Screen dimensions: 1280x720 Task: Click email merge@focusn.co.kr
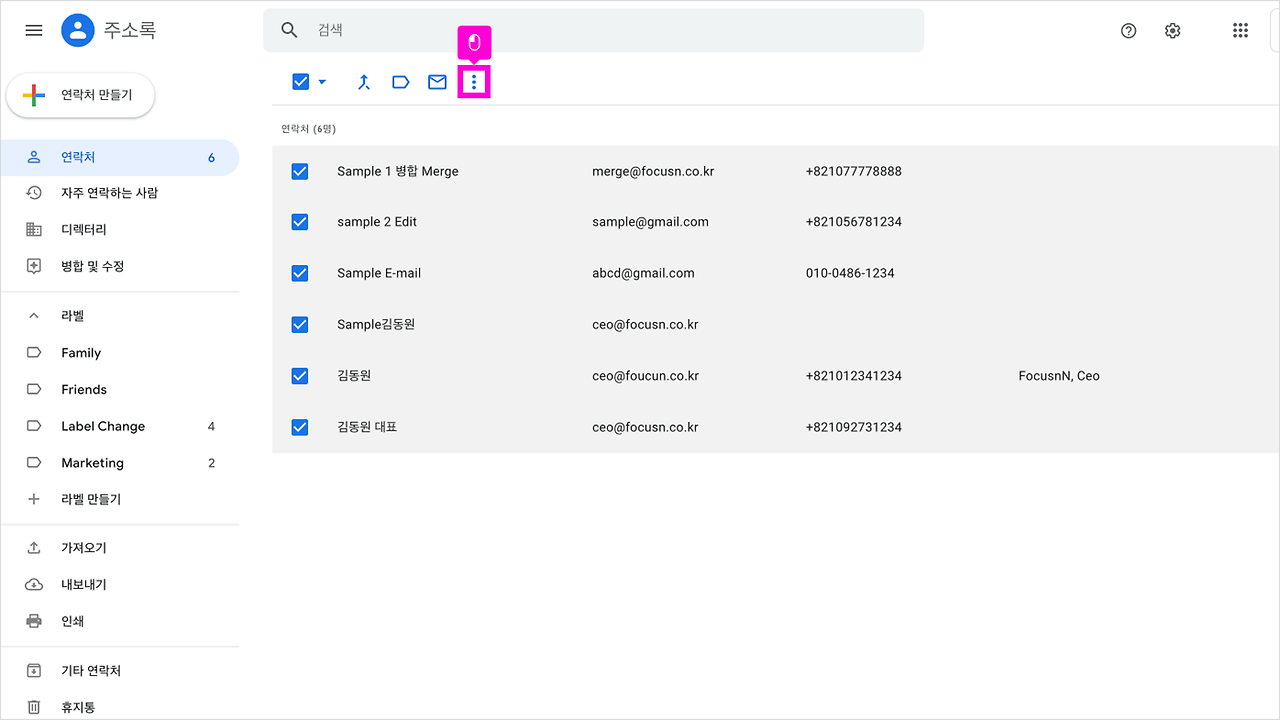[x=653, y=171]
